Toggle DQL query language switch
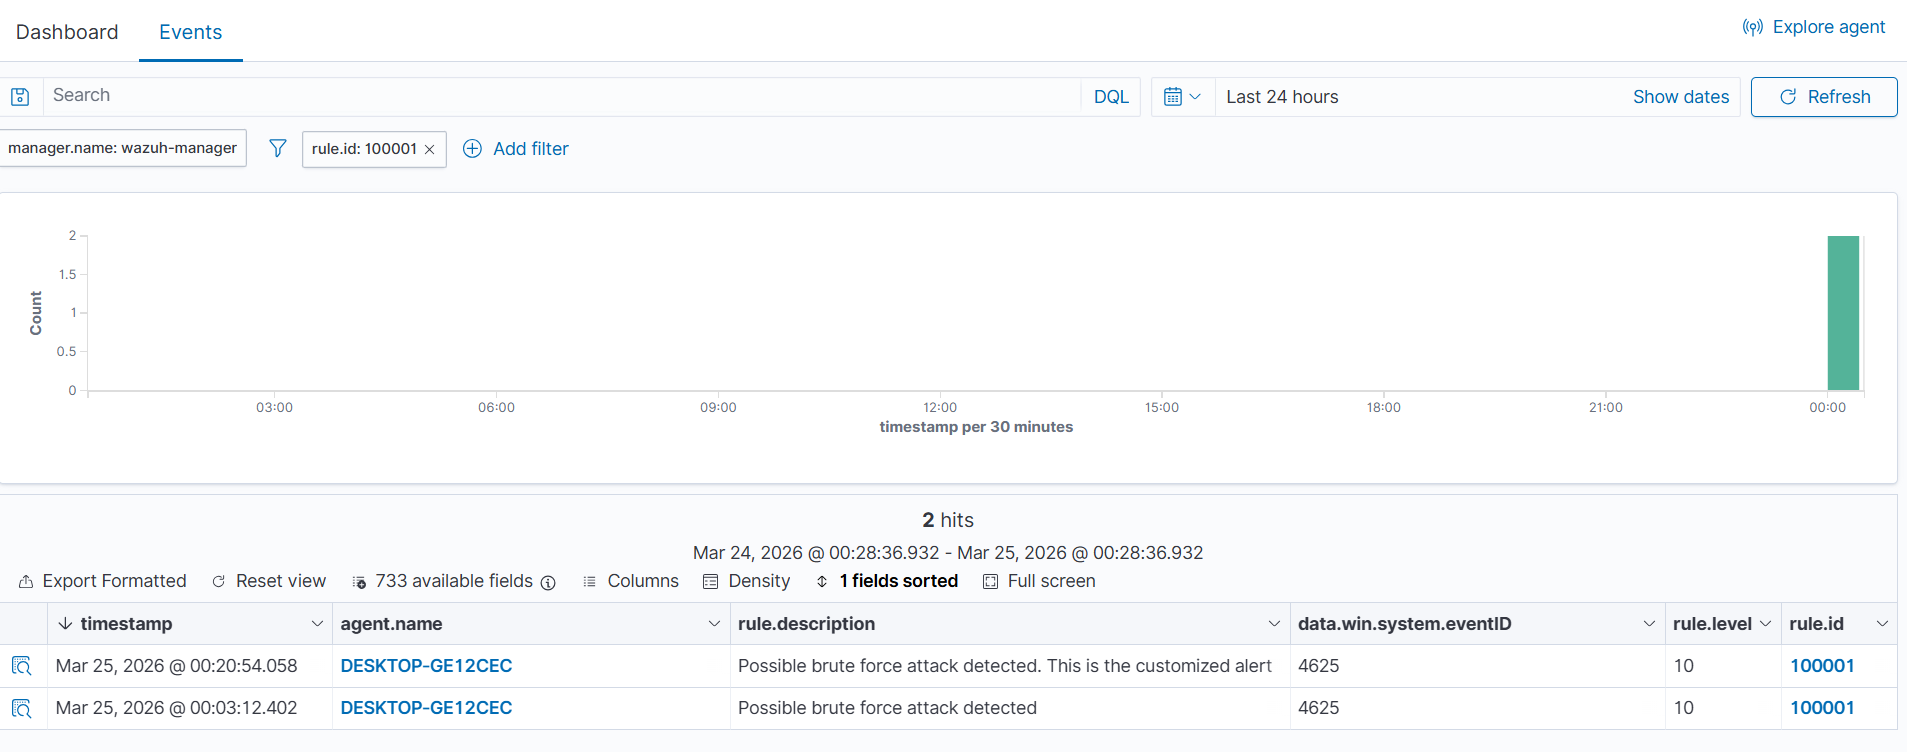 pyautogui.click(x=1110, y=97)
